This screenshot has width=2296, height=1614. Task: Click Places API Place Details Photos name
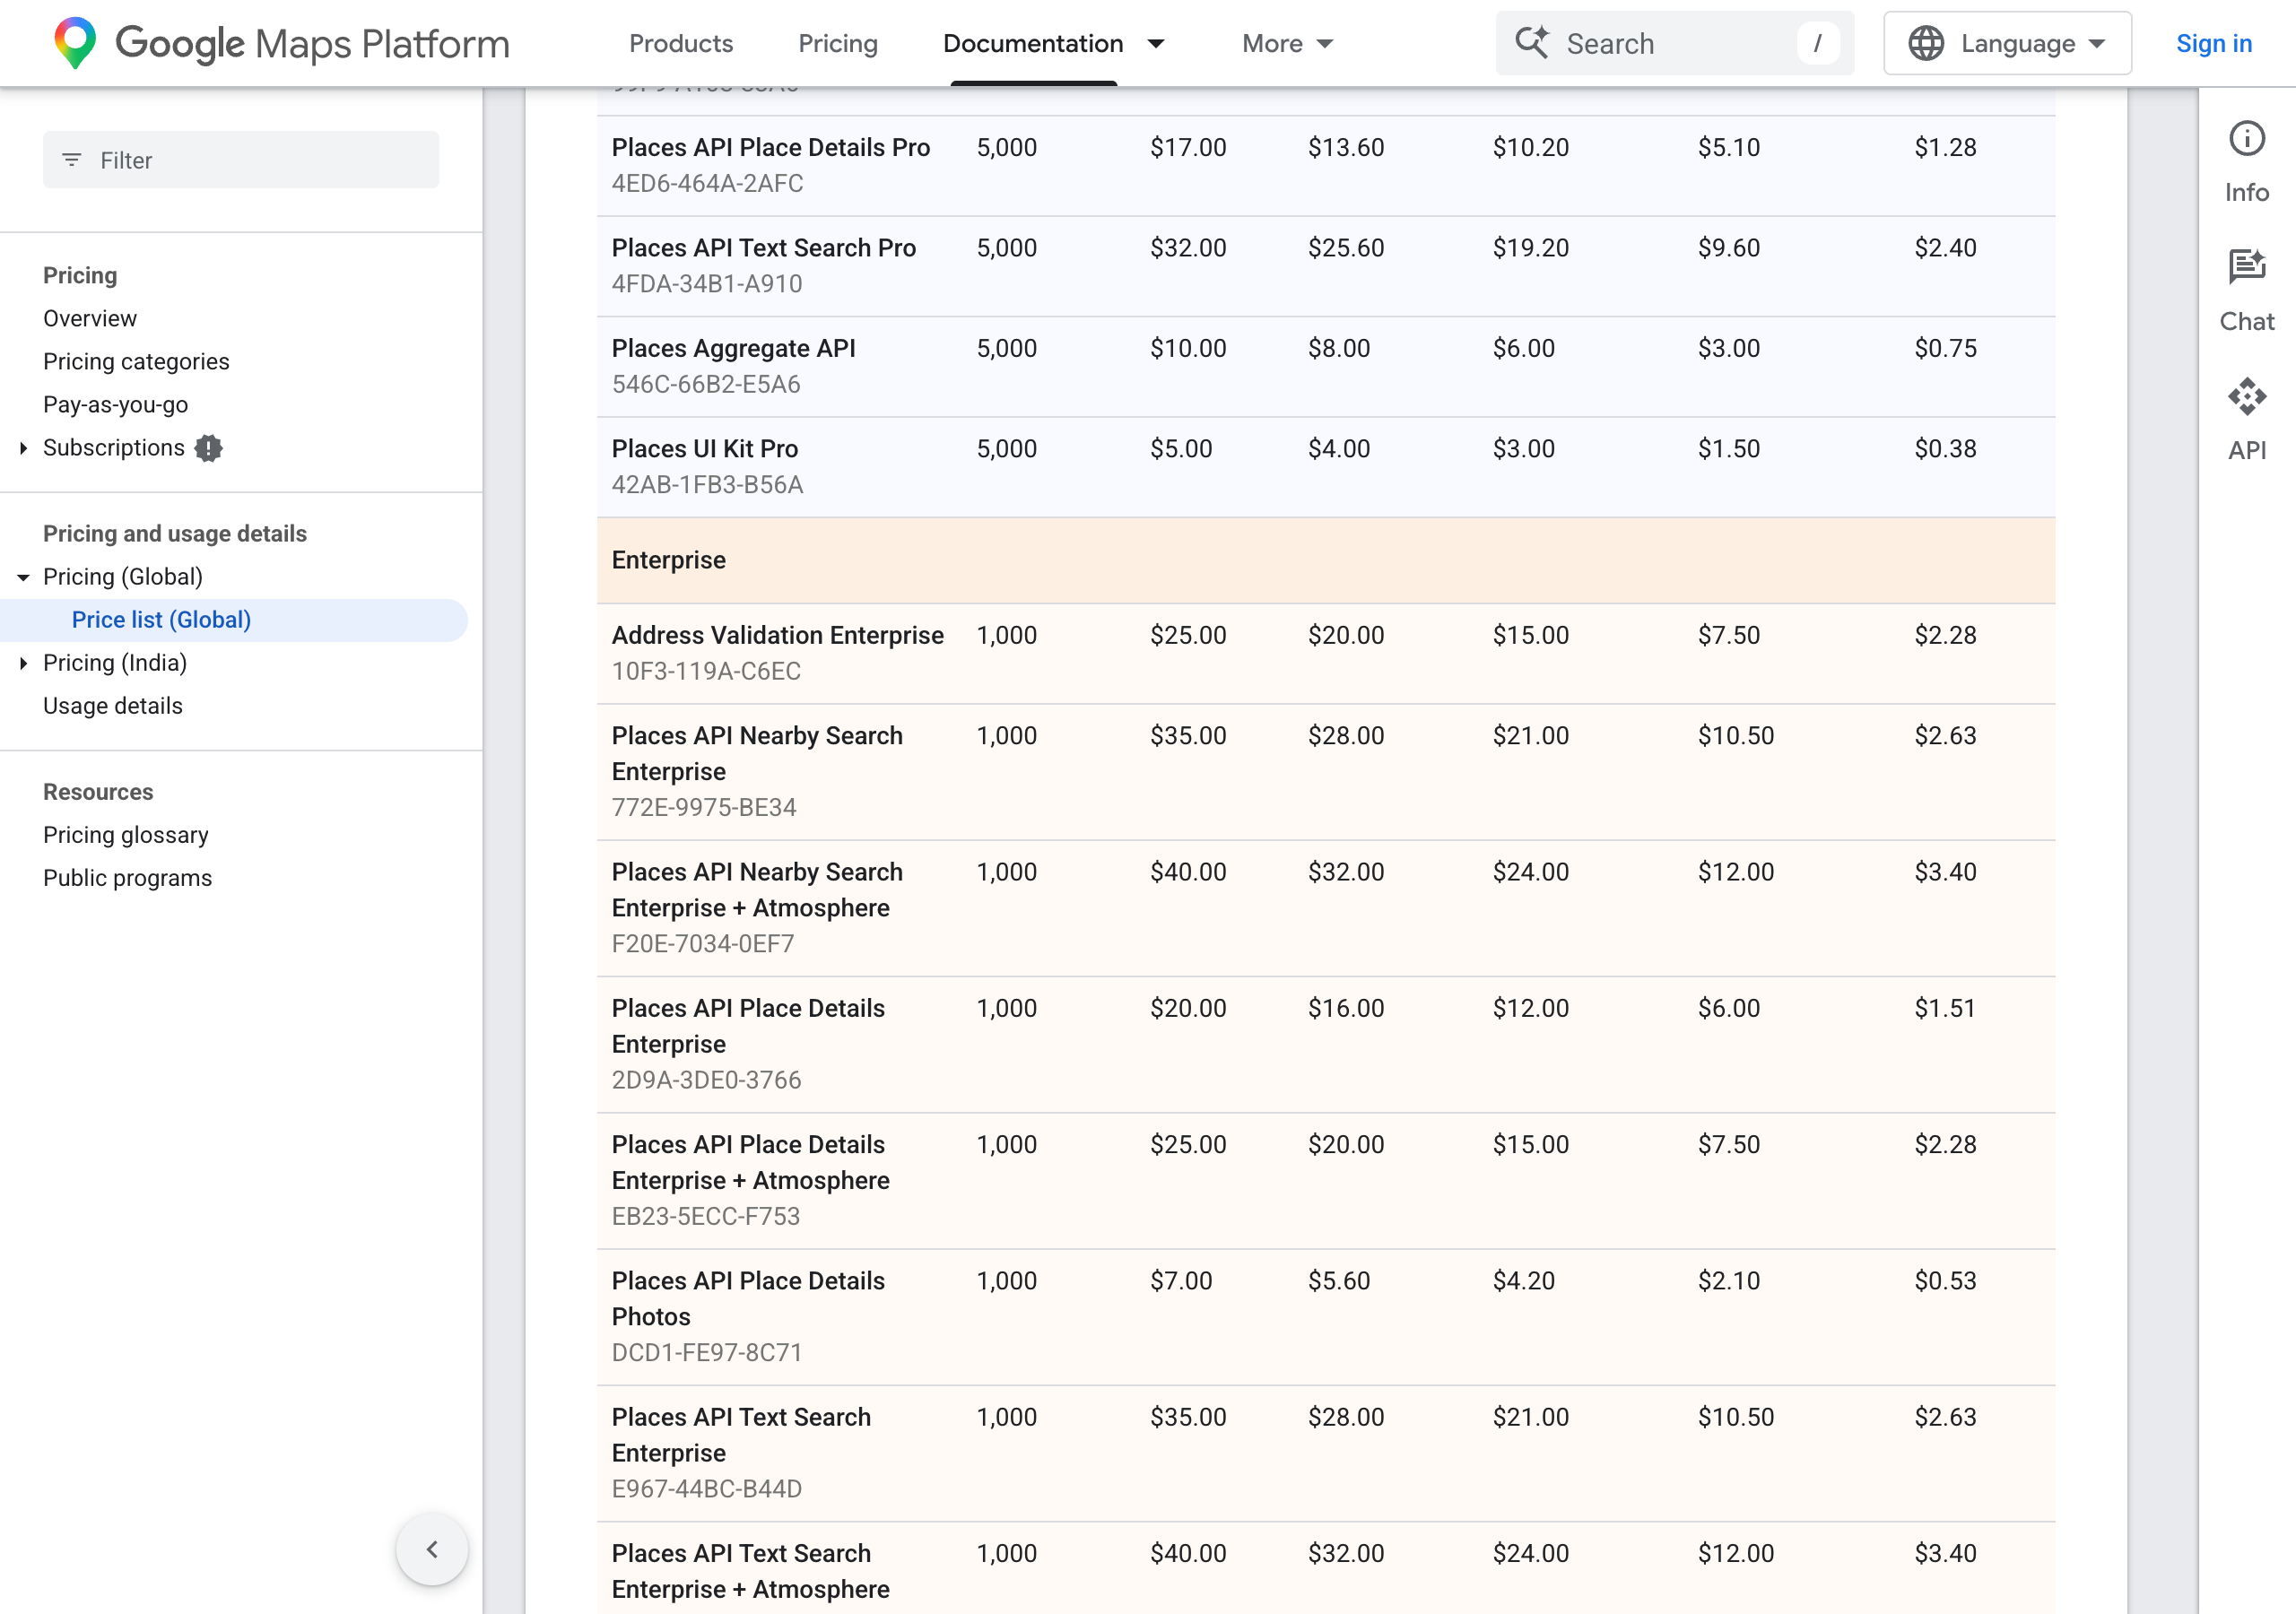748,1299
